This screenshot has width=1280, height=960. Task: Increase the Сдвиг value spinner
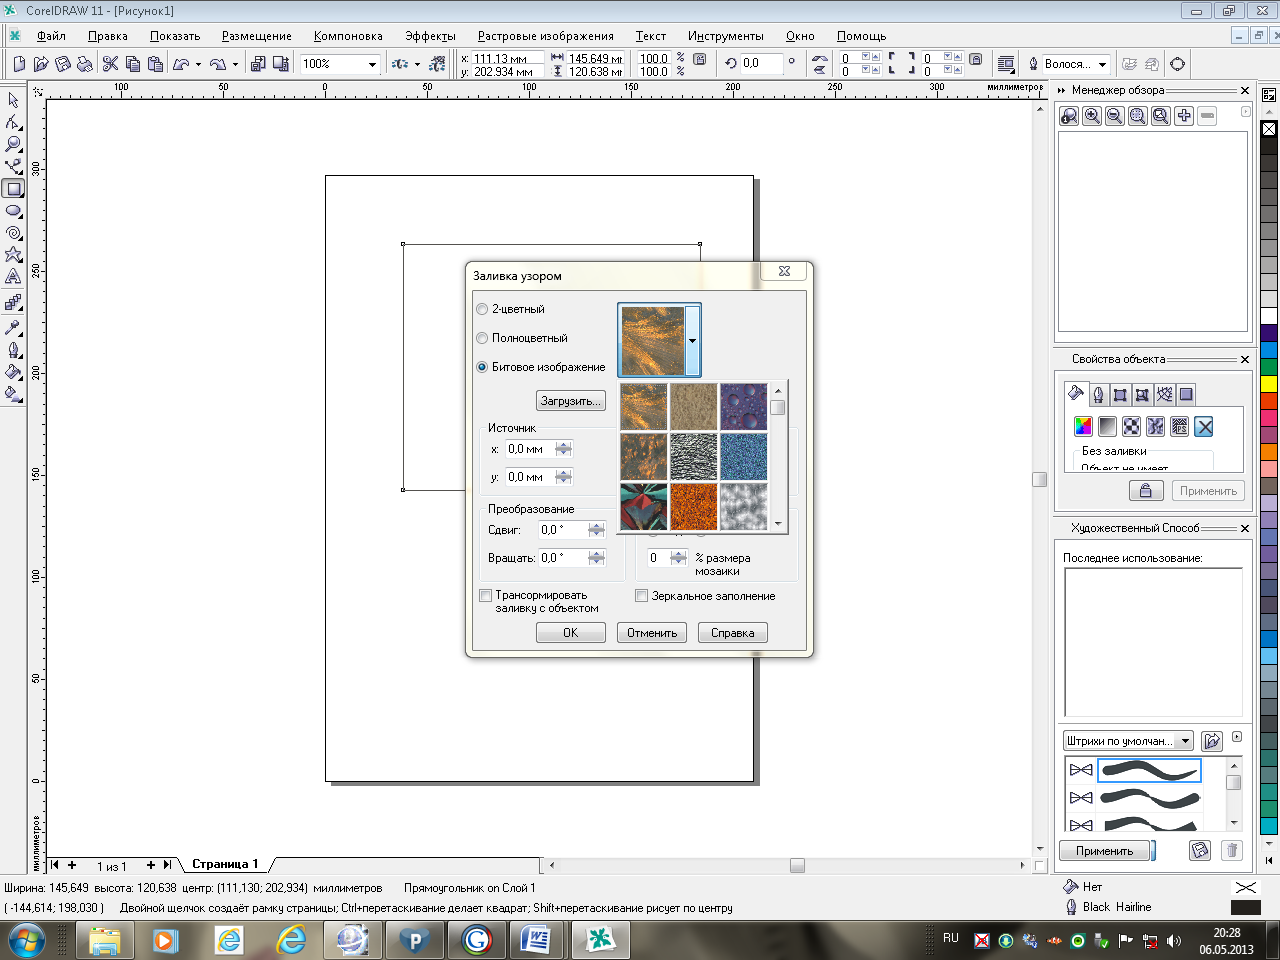(x=597, y=526)
